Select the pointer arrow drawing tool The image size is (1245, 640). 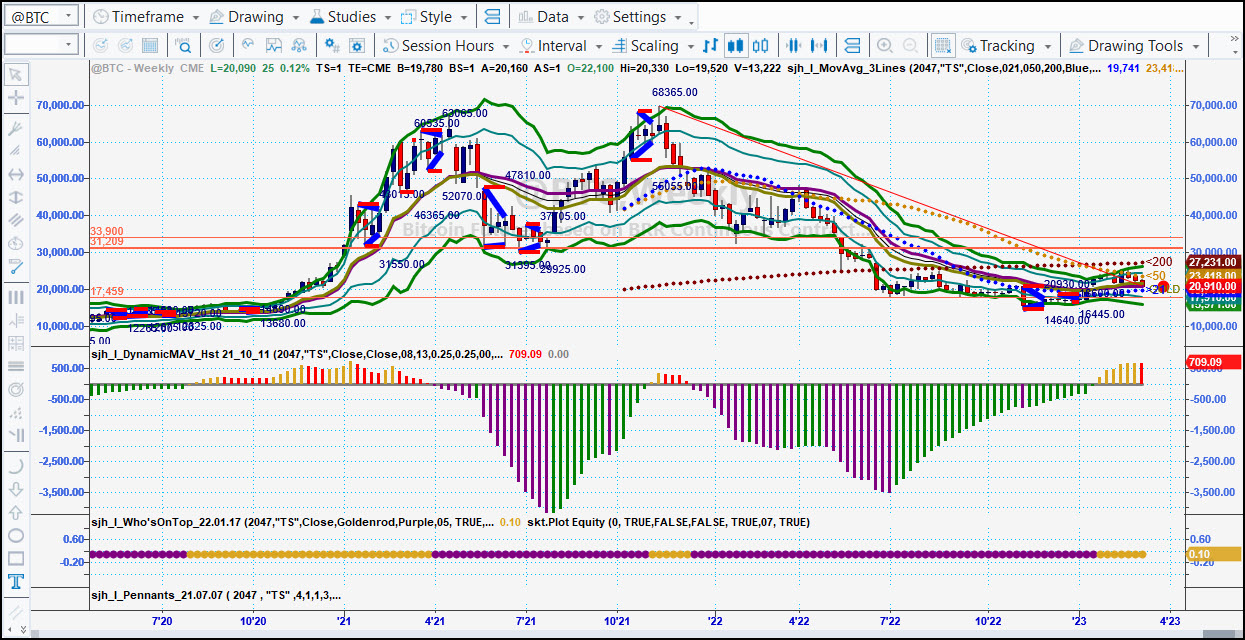point(16,74)
